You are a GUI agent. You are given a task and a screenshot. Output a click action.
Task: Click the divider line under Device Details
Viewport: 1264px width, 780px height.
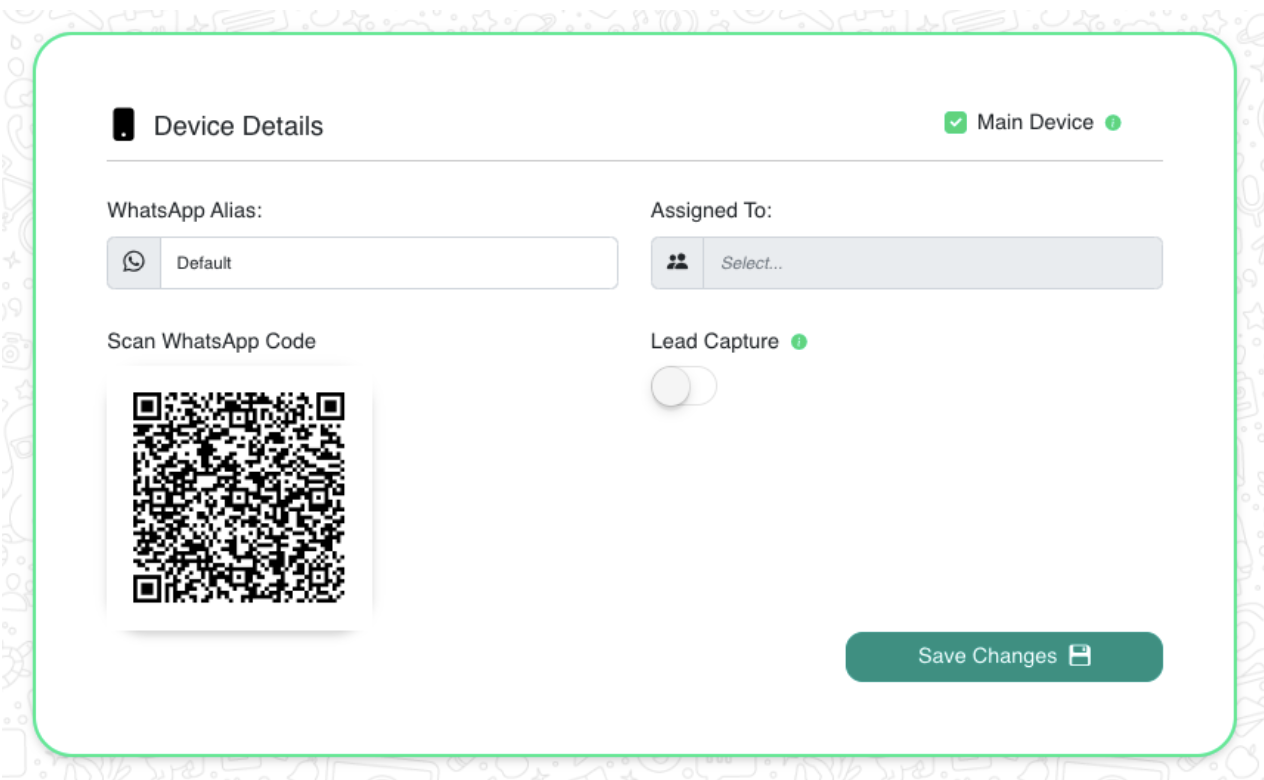point(634,161)
